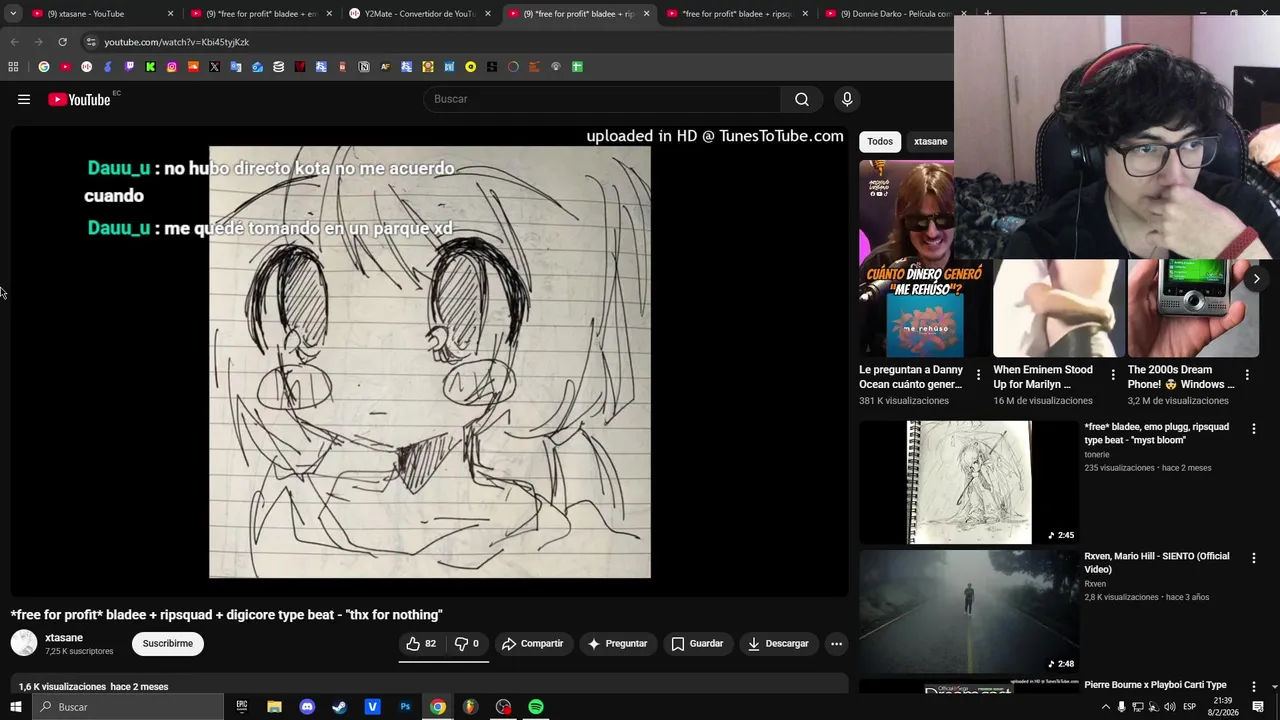Viewport: 1280px width, 720px height.
Task: Click the YouTube search input field
Action: click(x=602, y=99)
